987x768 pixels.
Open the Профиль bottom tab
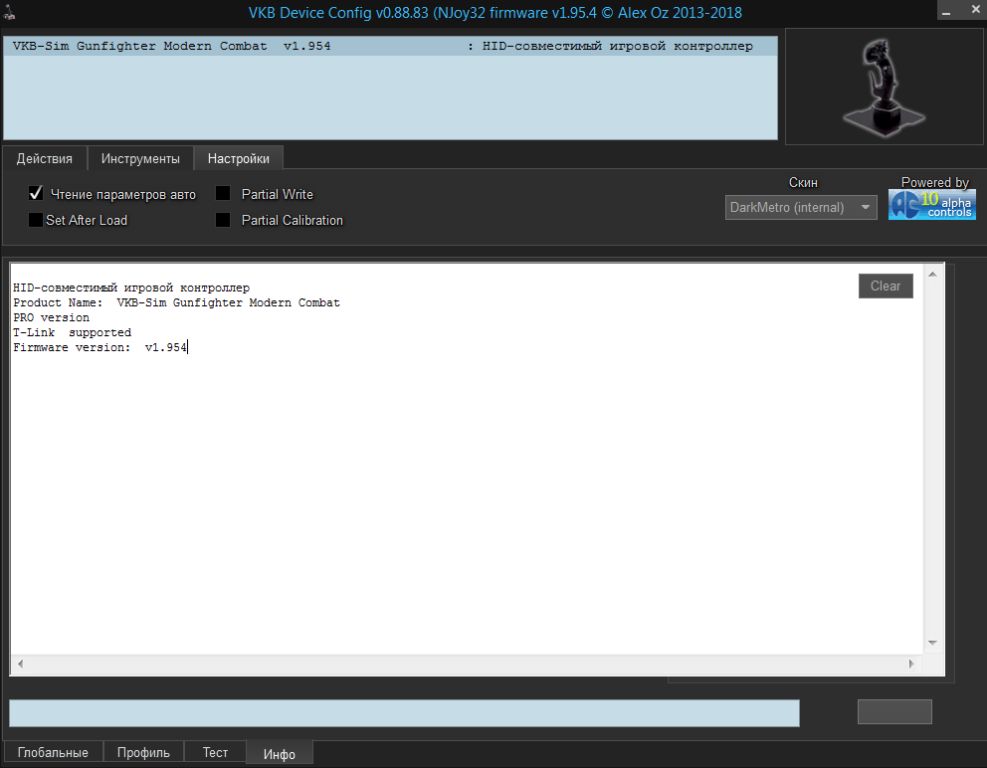pos(143,752)
